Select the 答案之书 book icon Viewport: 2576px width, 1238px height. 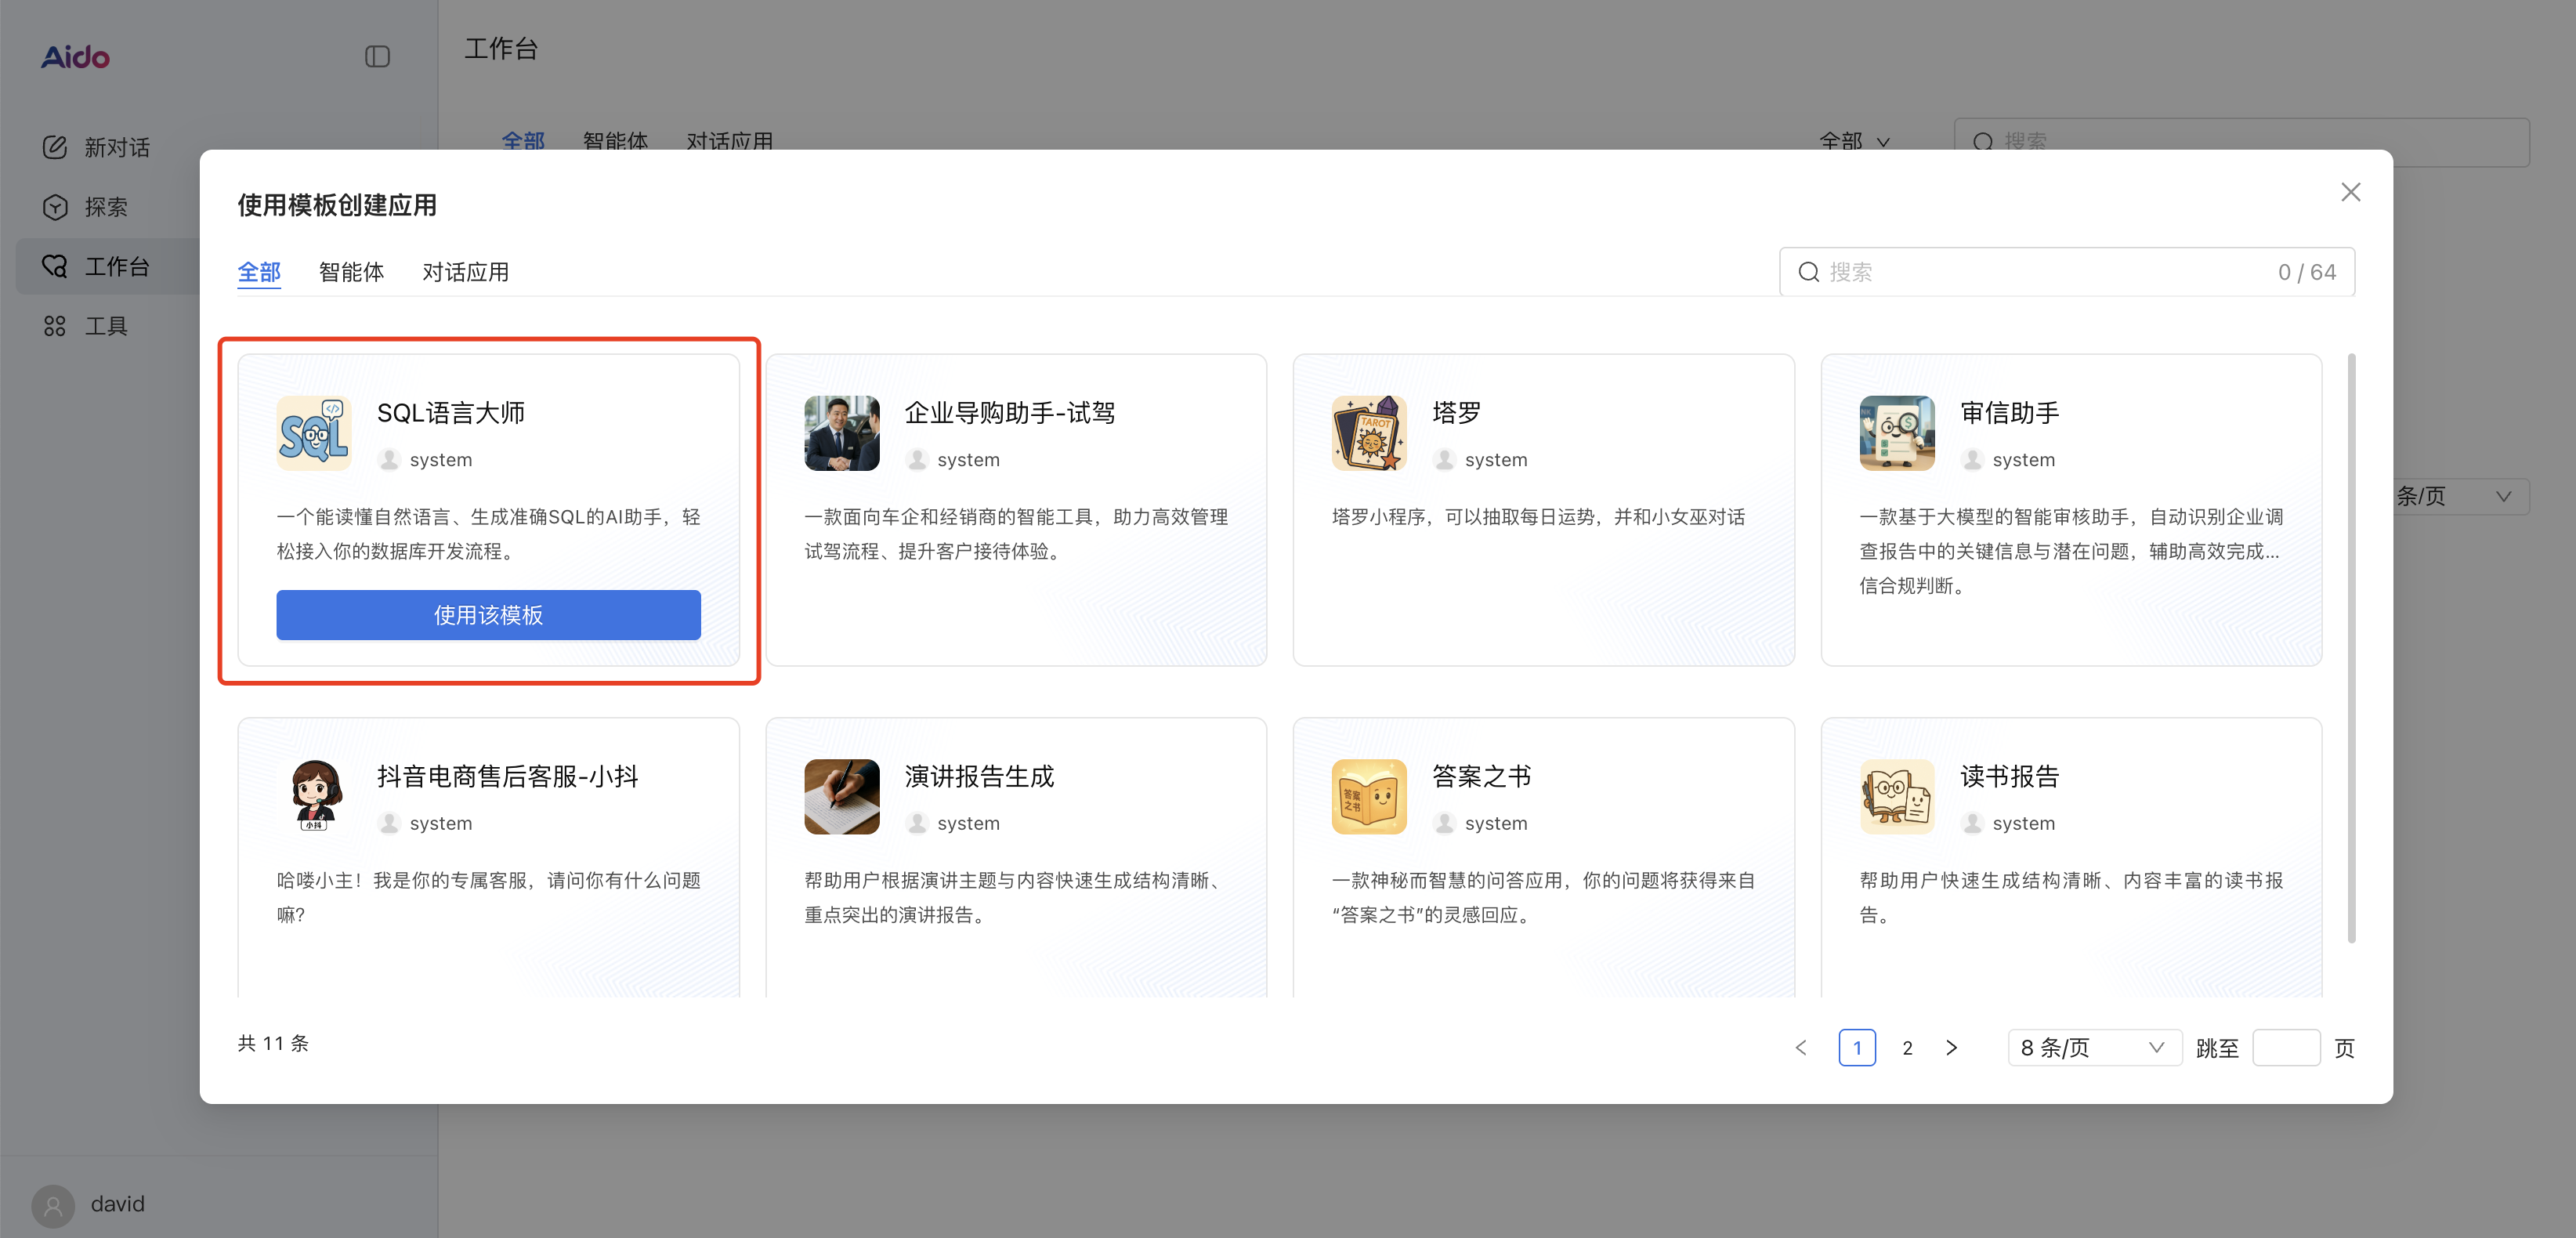pos(1369,796)
